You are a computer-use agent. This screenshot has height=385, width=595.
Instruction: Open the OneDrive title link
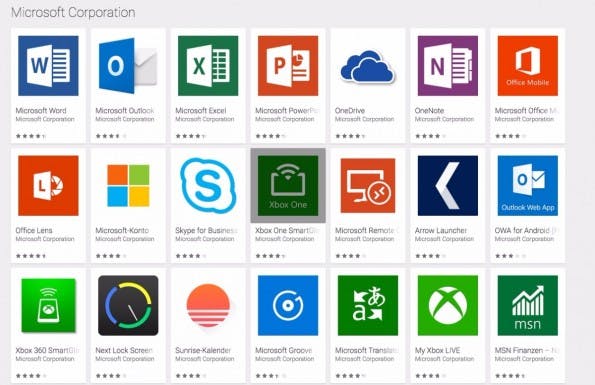pos(350,110)
